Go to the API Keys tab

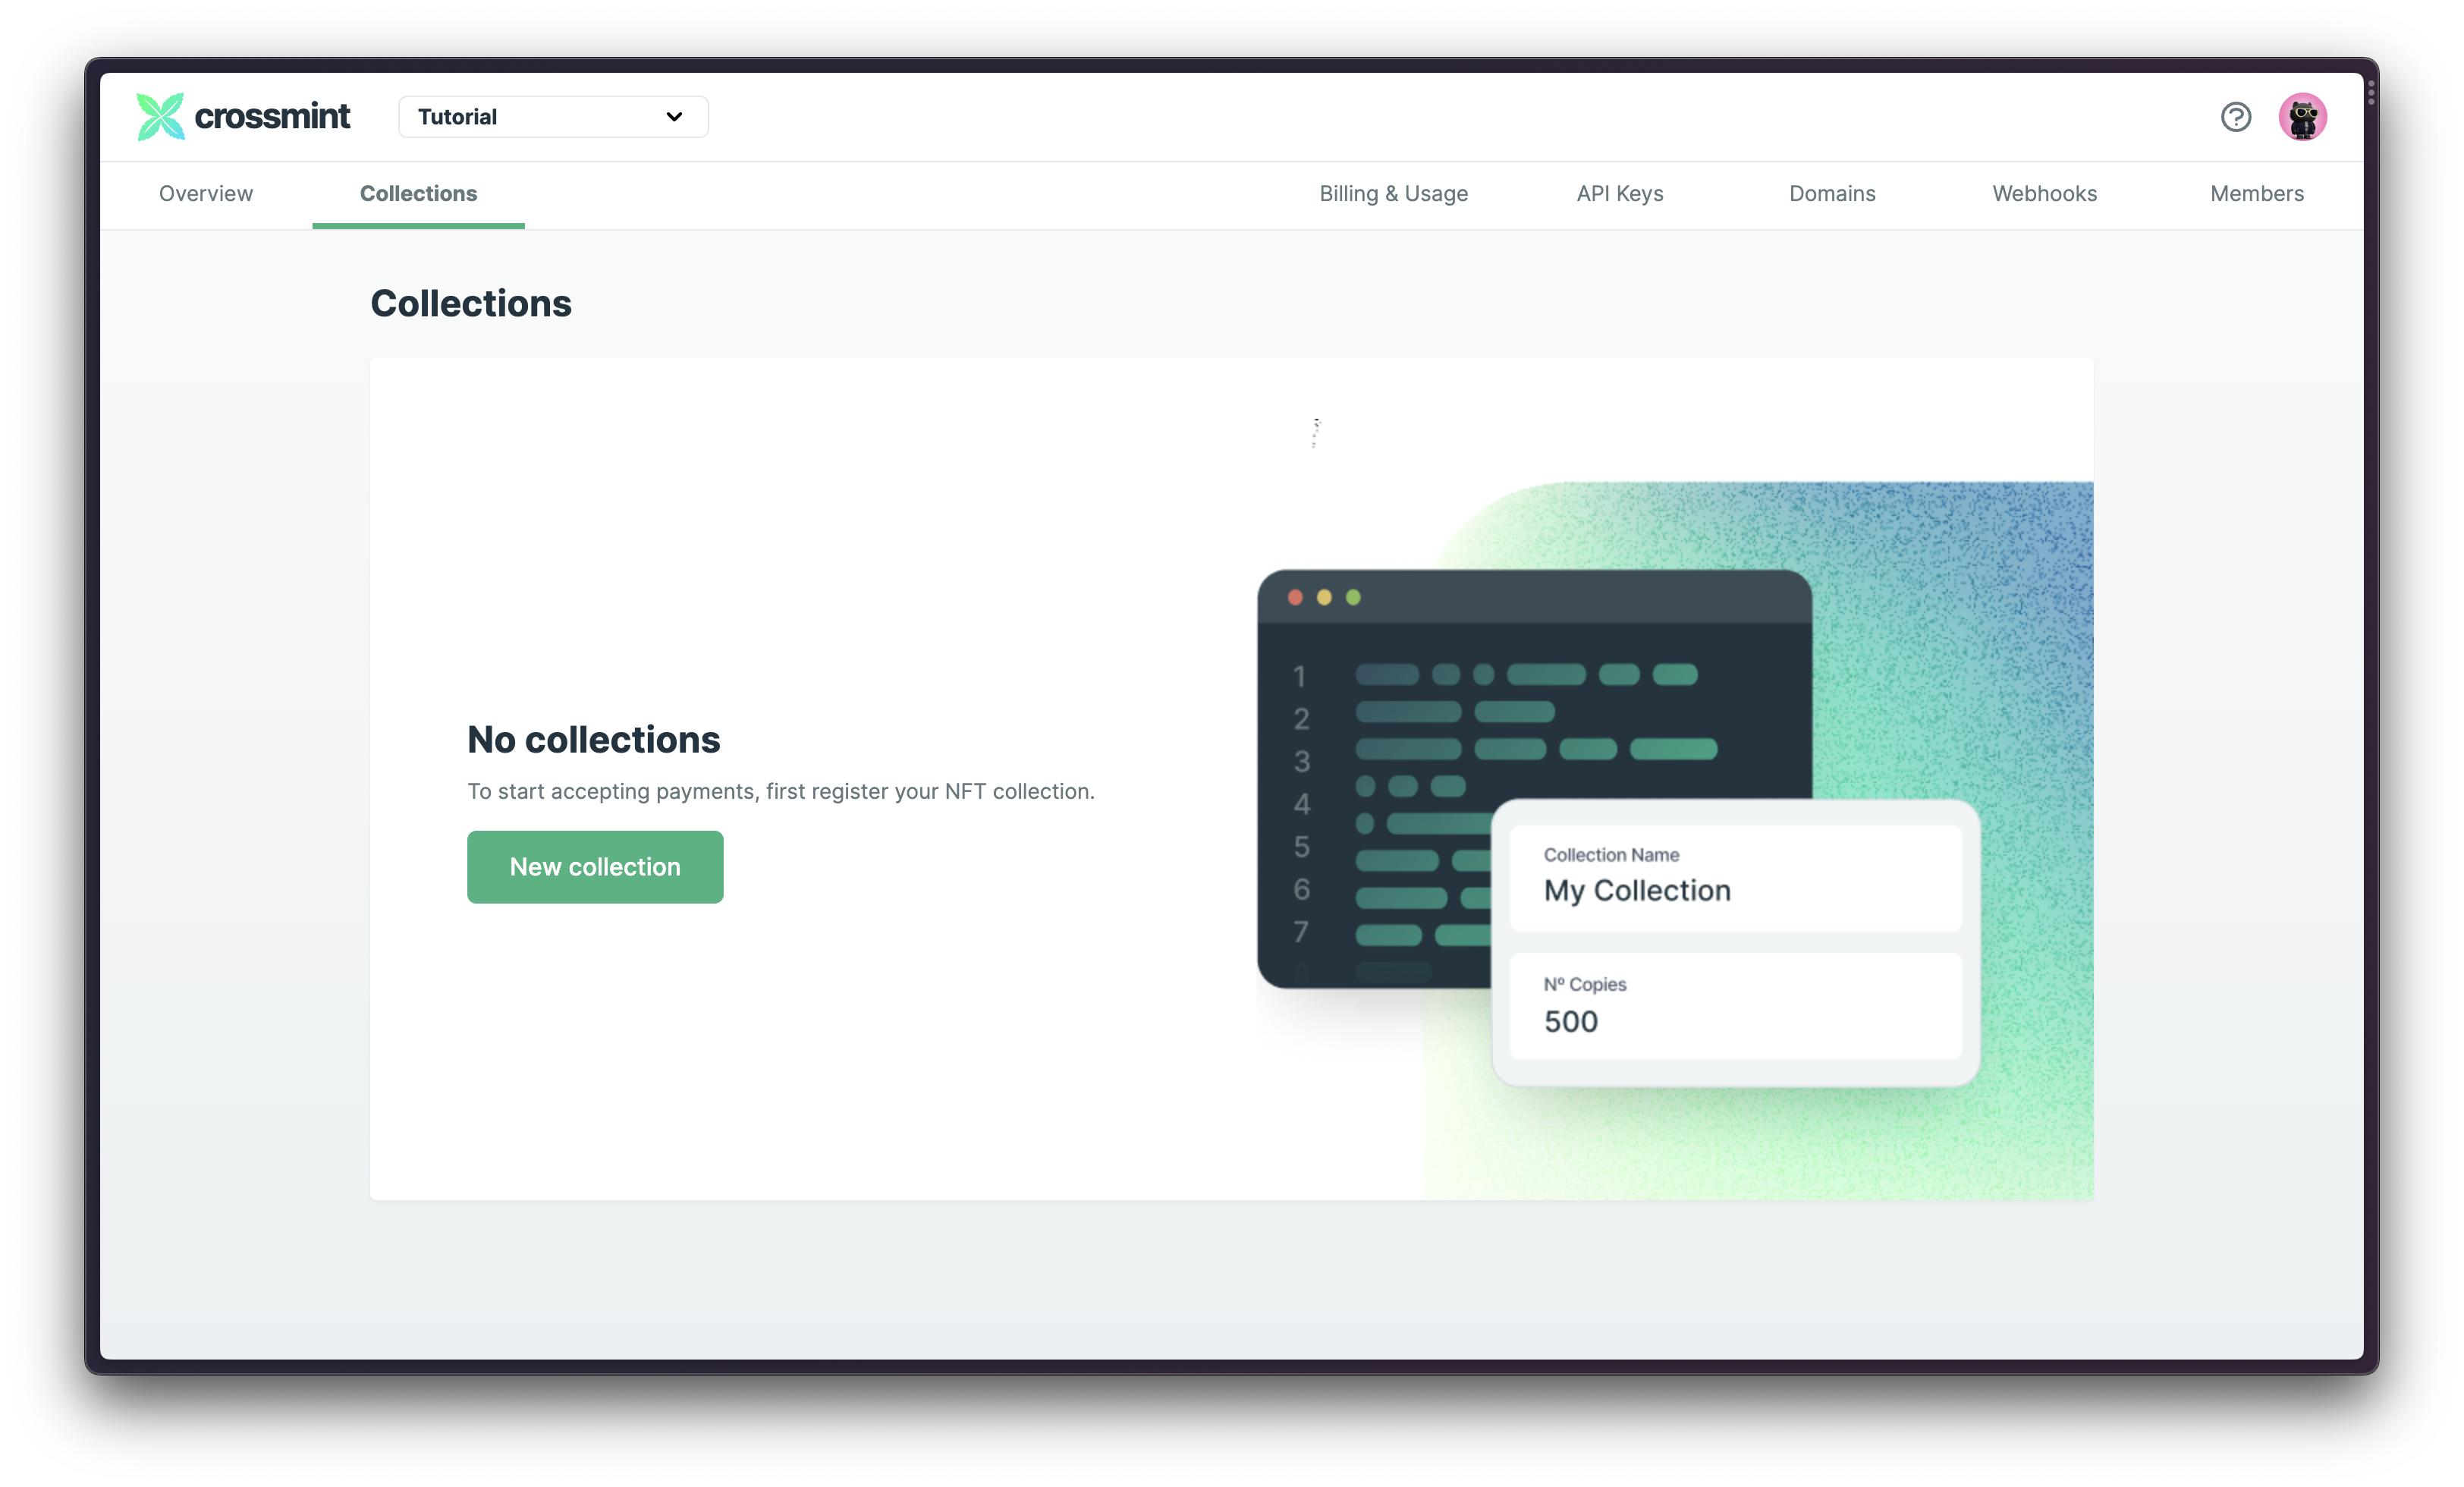coord(1619,194)
